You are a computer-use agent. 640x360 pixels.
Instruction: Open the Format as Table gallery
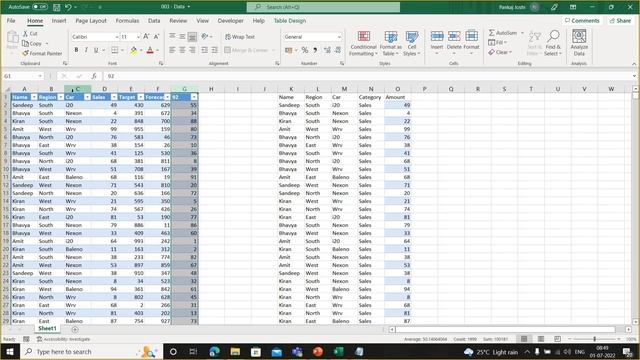point(391,43)
